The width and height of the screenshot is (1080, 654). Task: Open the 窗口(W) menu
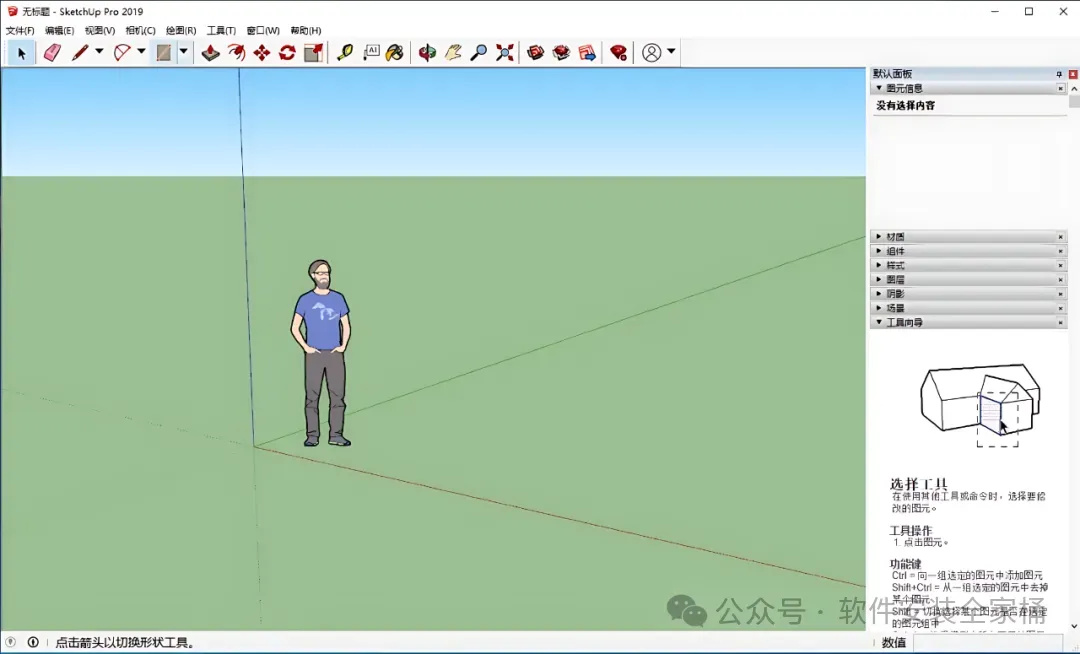point(263,30)
